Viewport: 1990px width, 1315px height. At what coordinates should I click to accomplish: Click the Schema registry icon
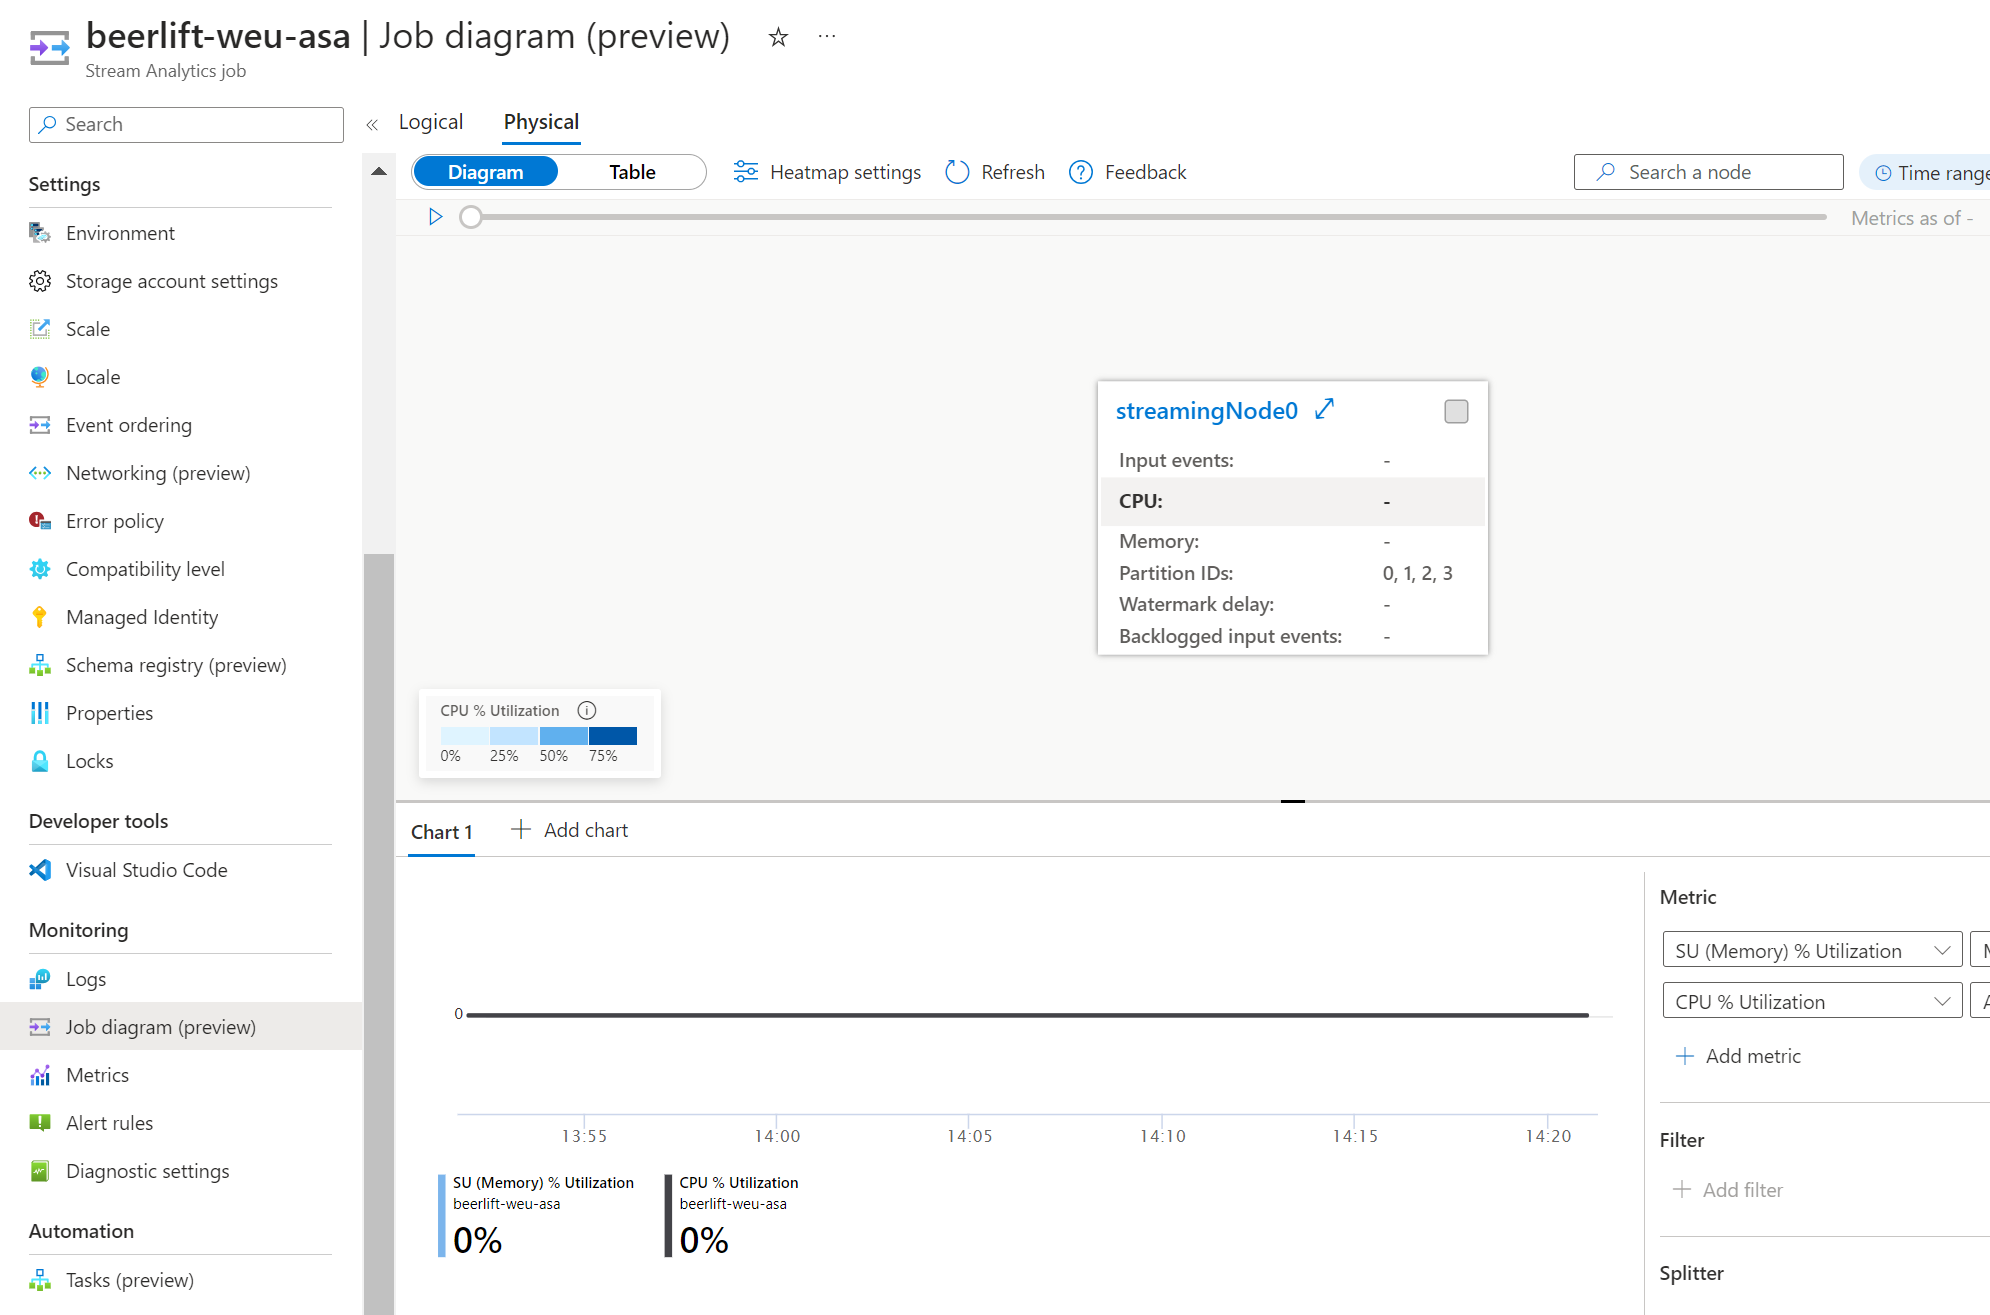click(40, 665)
